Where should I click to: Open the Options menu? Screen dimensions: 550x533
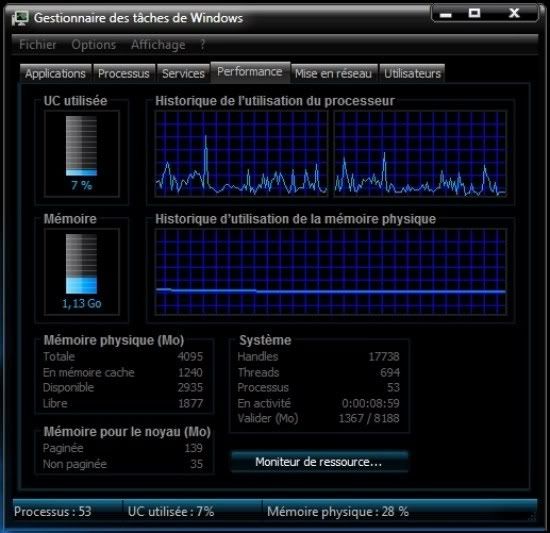point(94,45)
